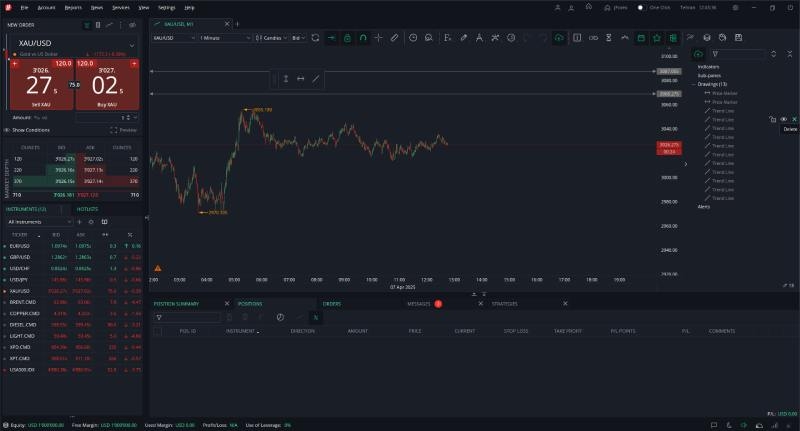Open the Account menu
Viewport: 800px width, 431px height.
point(46,8)
